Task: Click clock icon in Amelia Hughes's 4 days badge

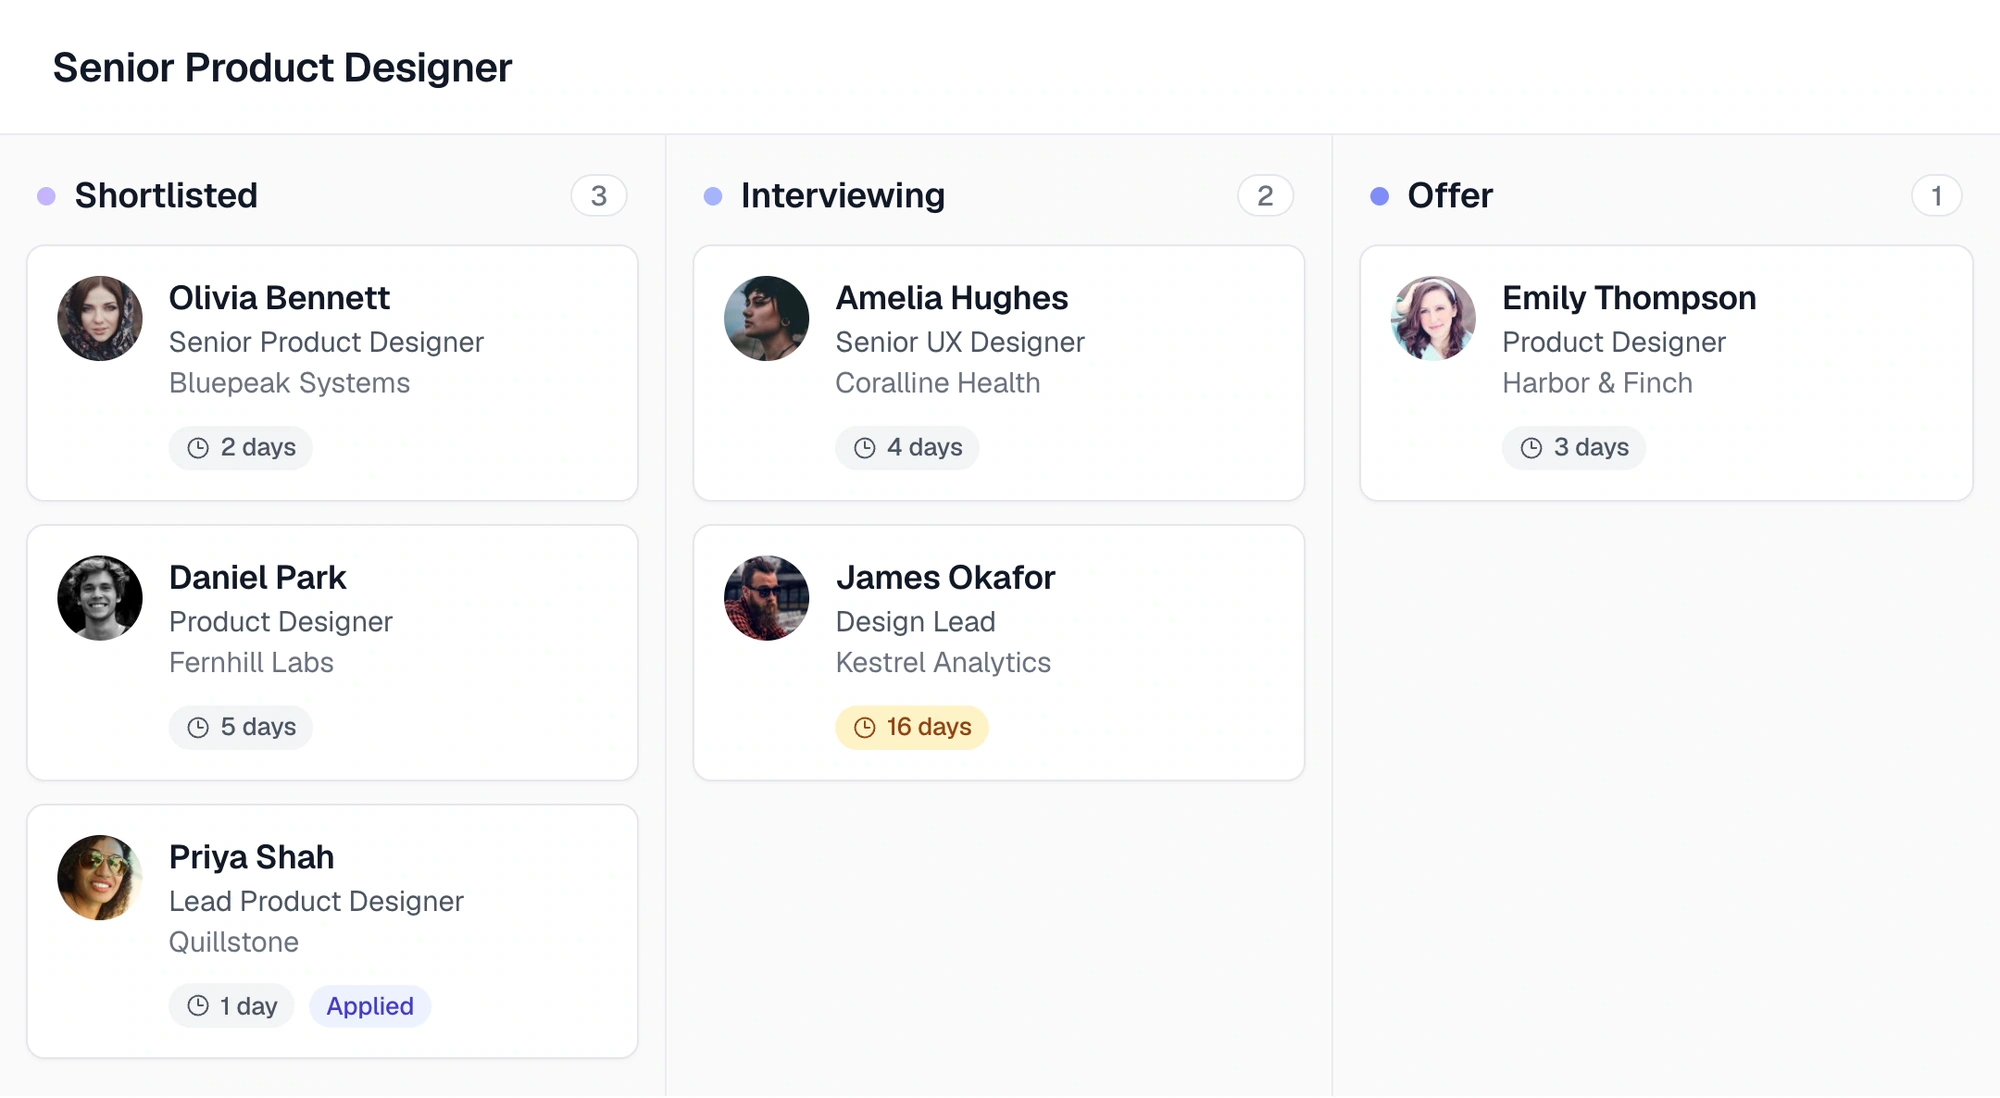Action: [x=865, y=448]
